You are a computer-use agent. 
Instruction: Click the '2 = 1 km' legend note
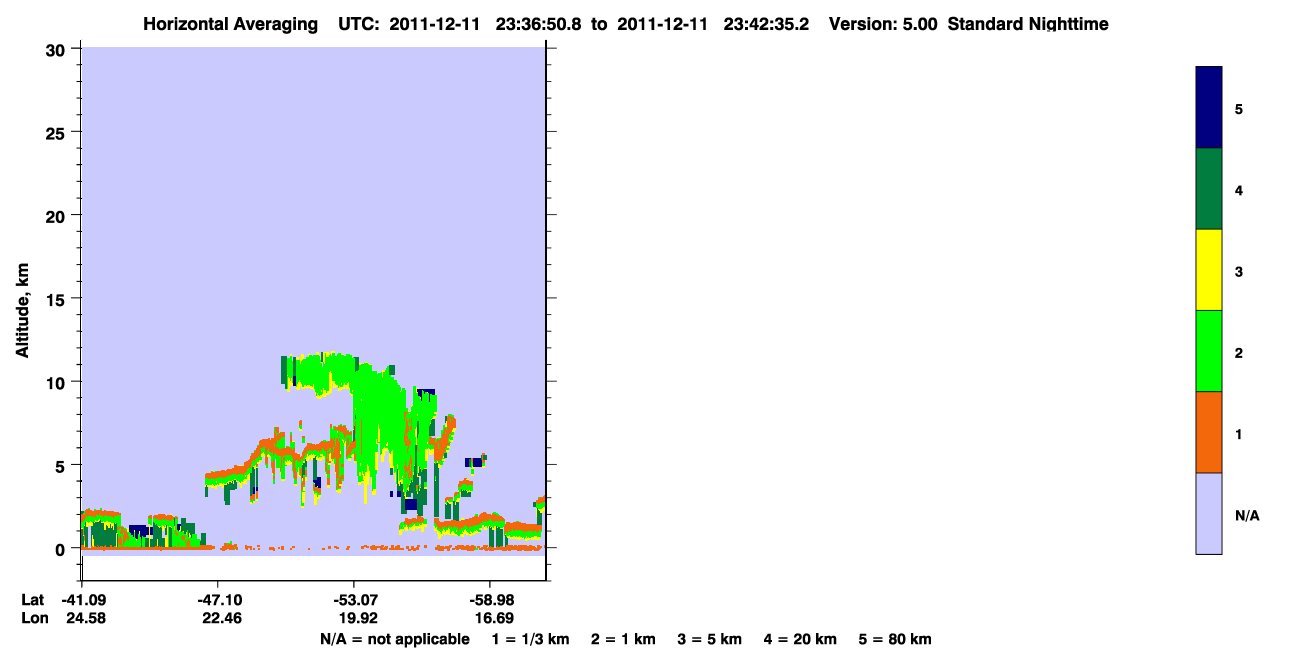623,640
